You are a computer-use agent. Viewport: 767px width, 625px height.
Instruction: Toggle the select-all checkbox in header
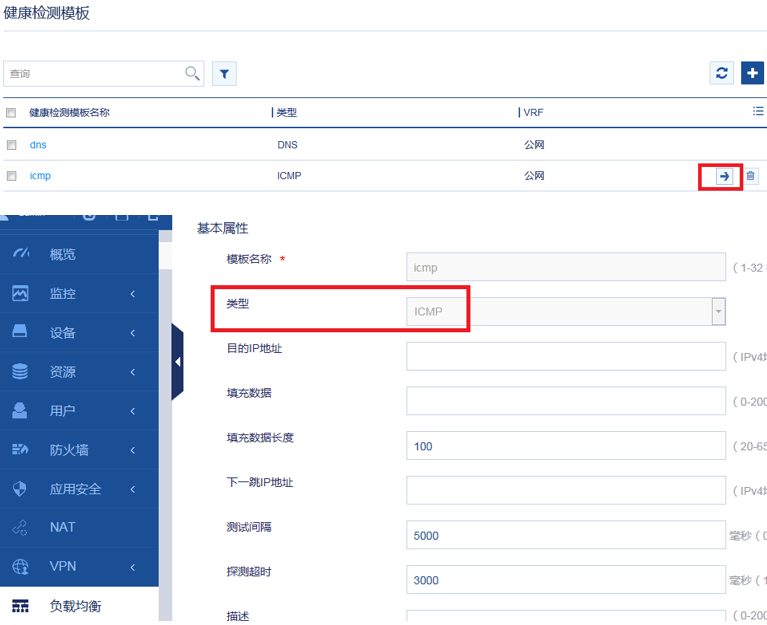12,113
